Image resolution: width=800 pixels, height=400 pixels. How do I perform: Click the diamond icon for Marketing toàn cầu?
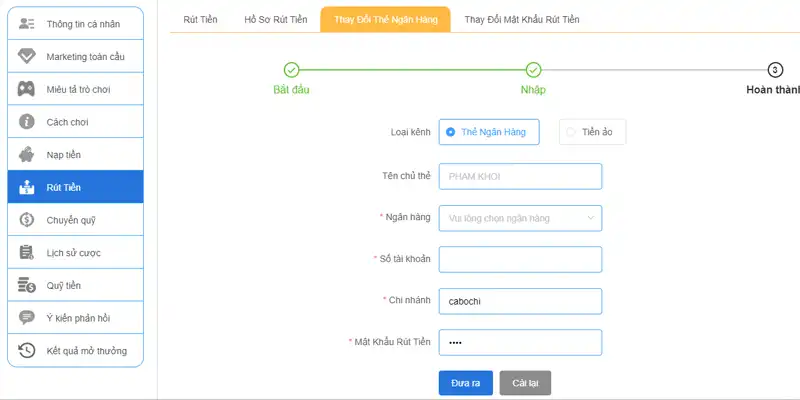(27, 56)
